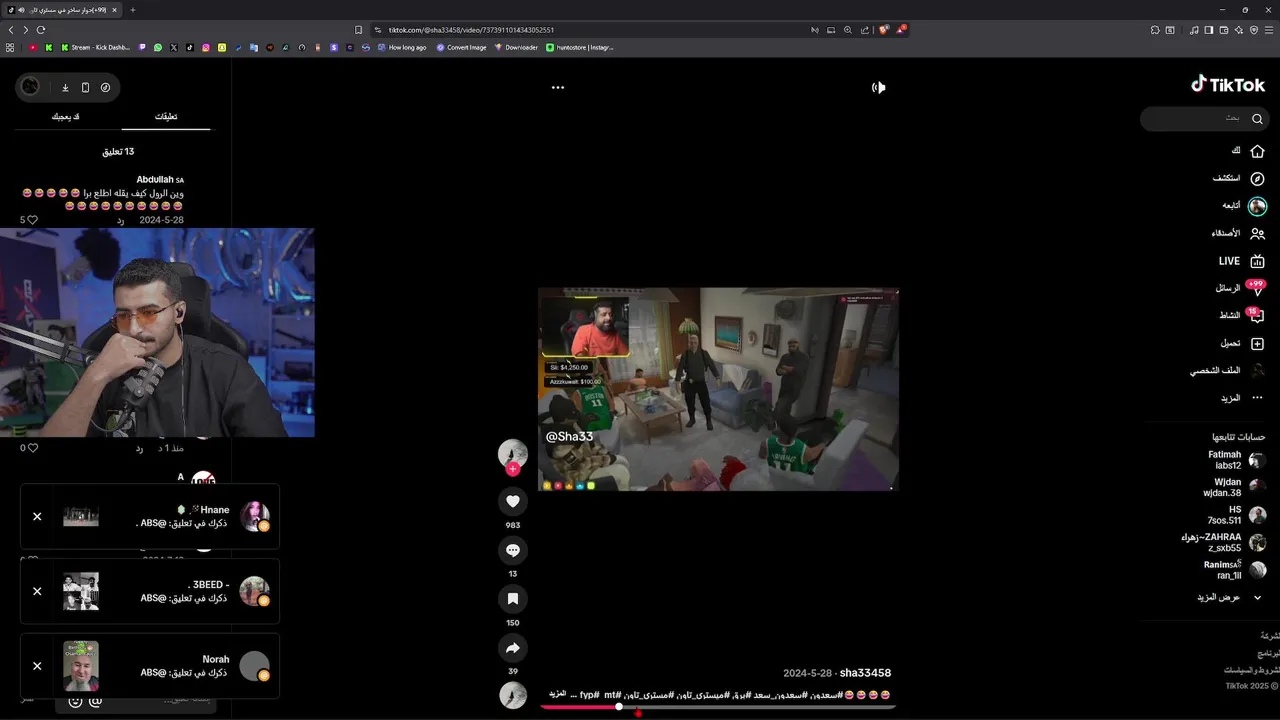1280x720 pixels.
Task: Open sha33458 creator username link
Action: [865, 673]
